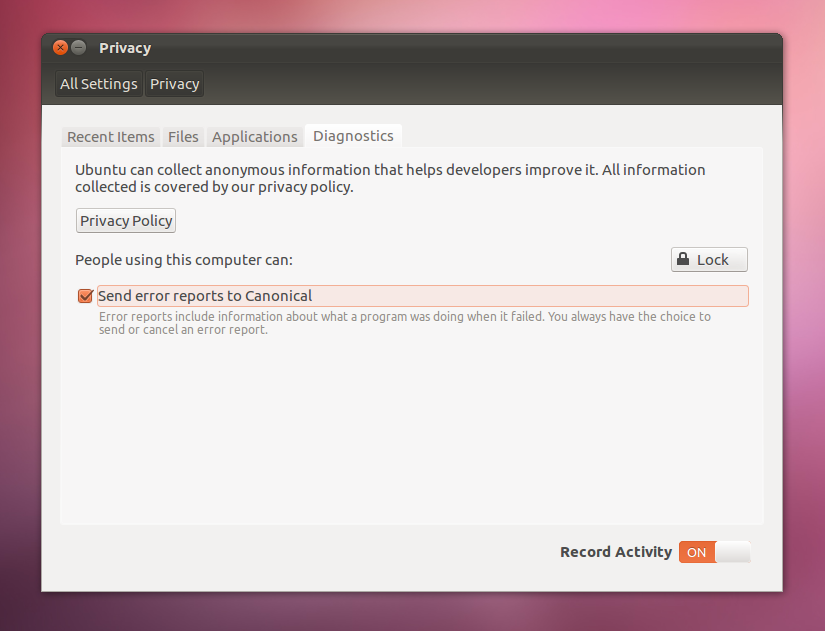825x631 pixels.
Task: Minimize the Privacy window
Action: 79,48
